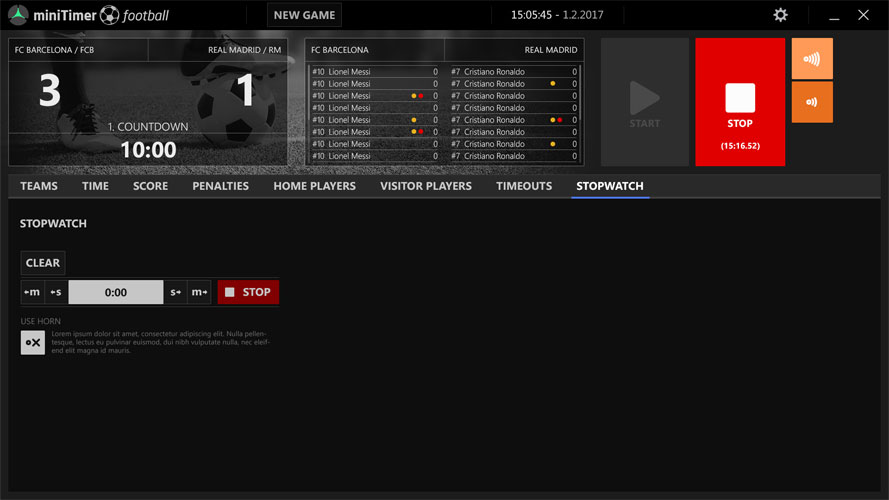Stop the stopwatch with red STOP
Screen dimensions: 889x500
[248, 292]
